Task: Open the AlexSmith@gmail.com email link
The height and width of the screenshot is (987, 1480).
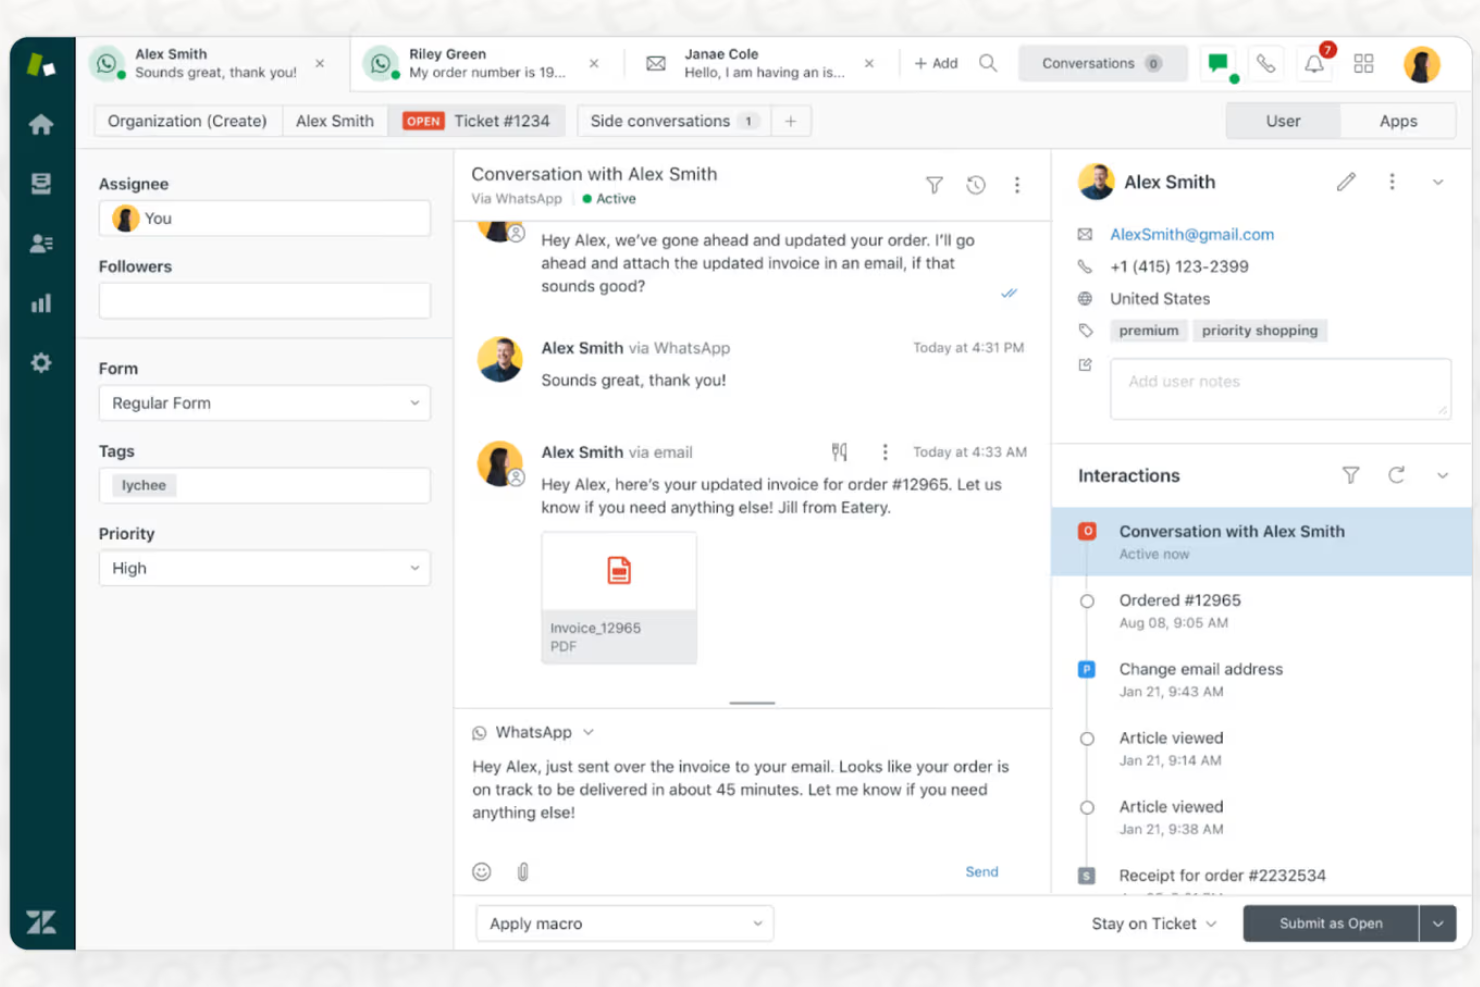Action: [x=1191, y=234]
